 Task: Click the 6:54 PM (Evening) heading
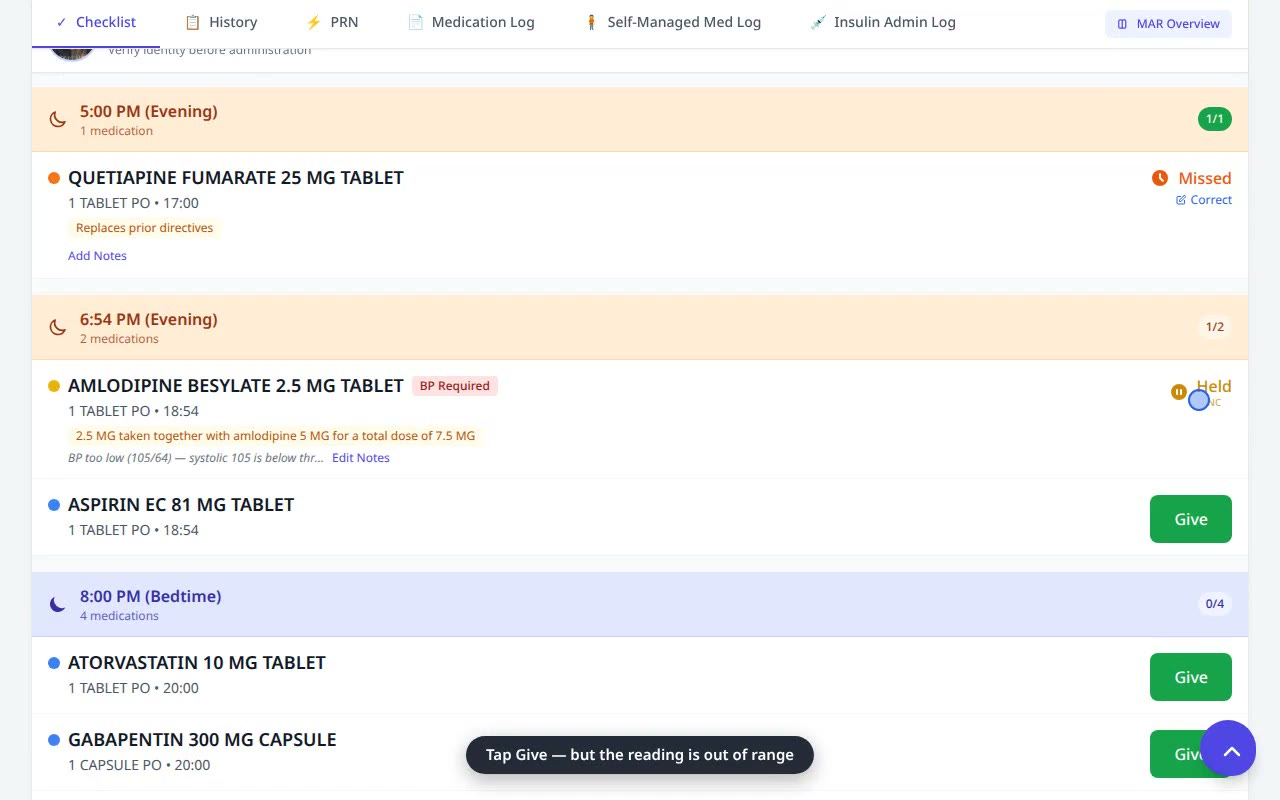point(149,319)
